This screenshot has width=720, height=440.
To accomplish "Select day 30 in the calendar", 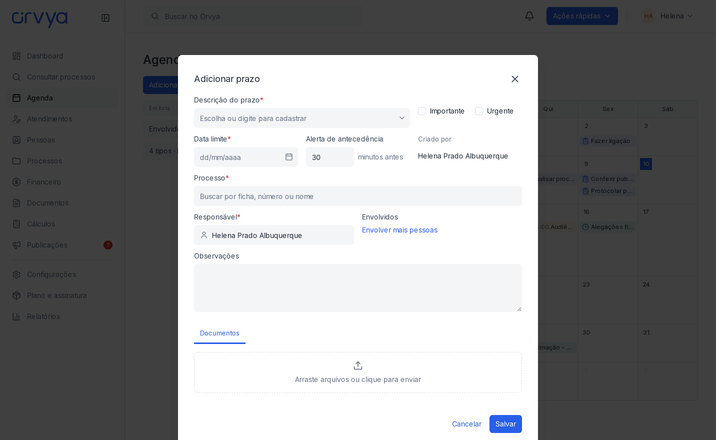I will point(586,333).
